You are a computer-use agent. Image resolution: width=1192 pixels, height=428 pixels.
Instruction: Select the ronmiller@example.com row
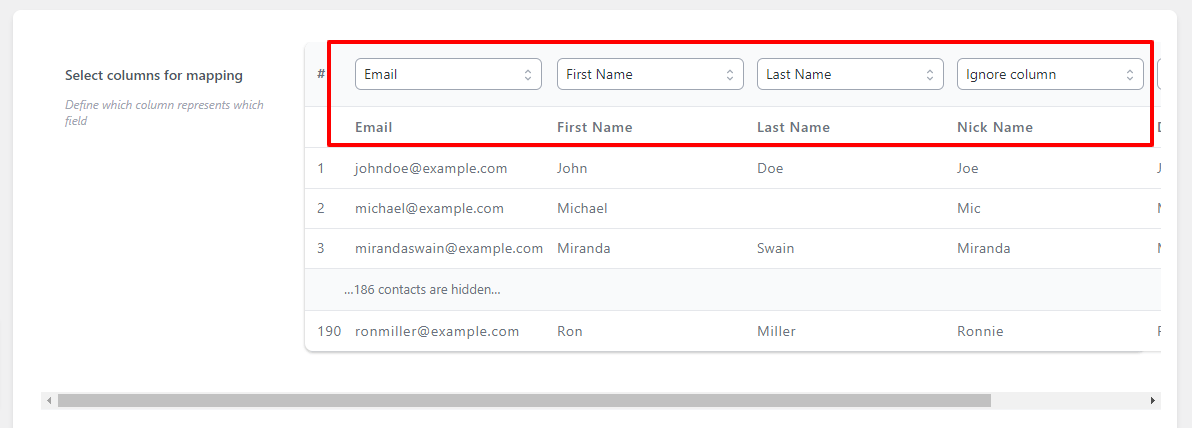click(733, 331)
